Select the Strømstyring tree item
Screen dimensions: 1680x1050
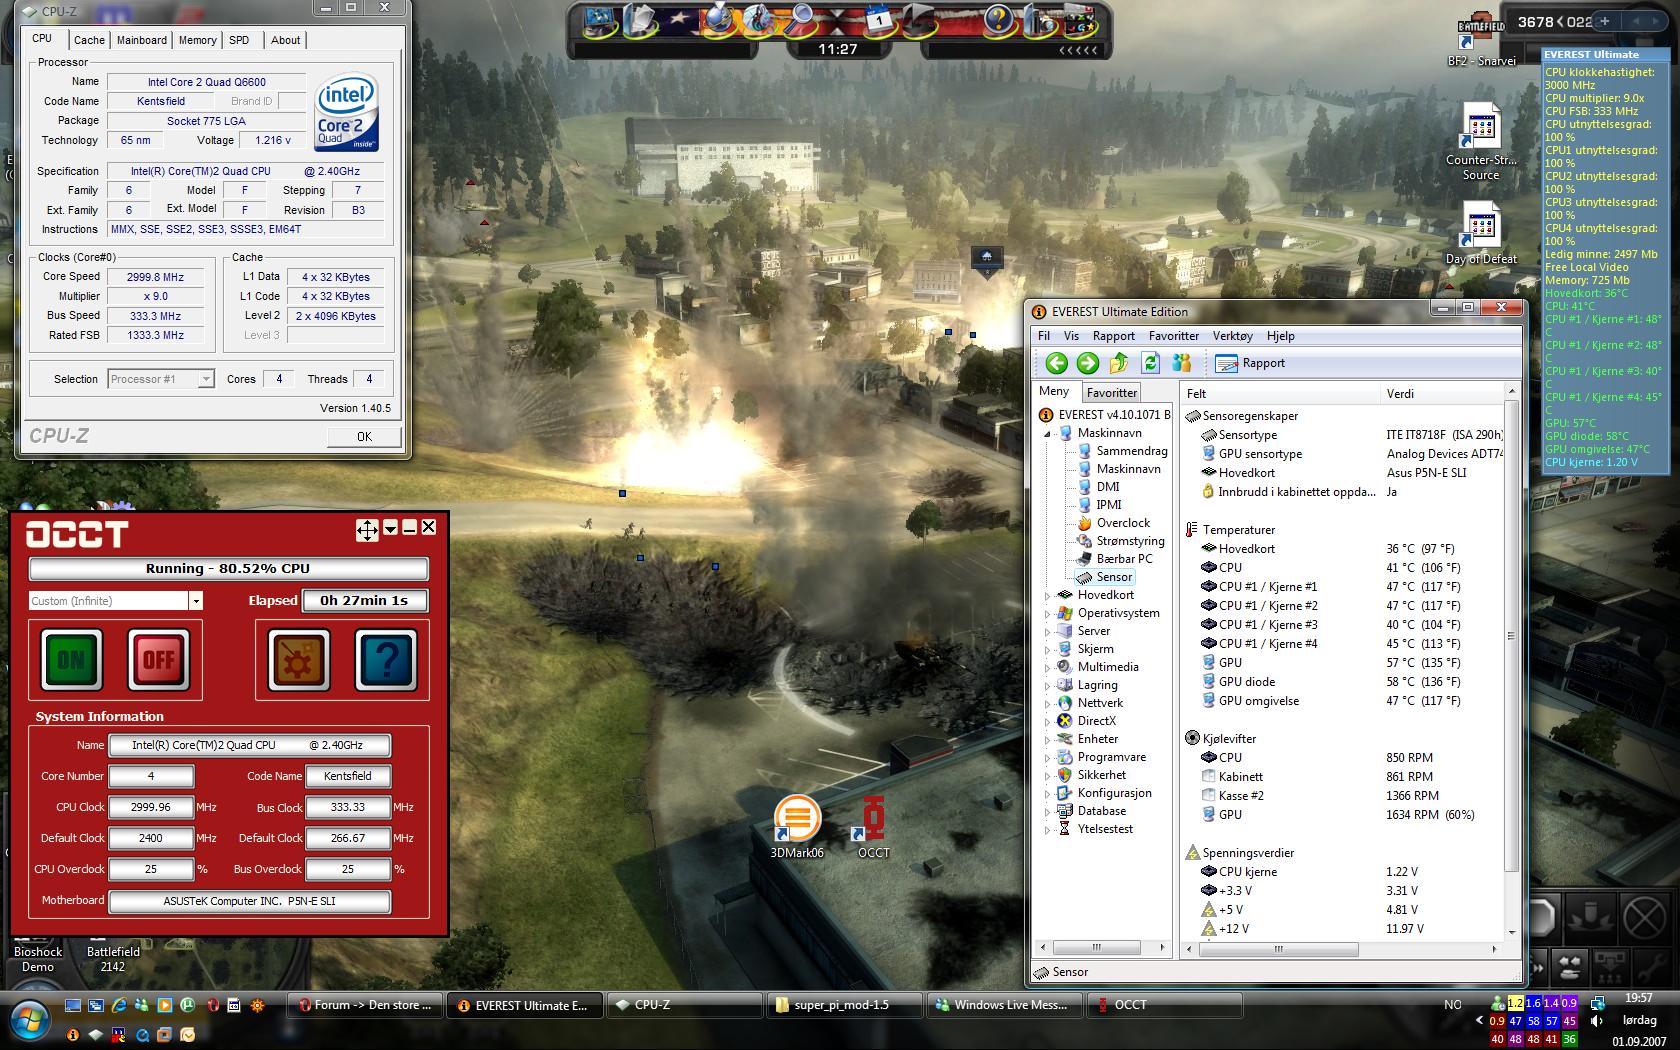coord(1120,541)
